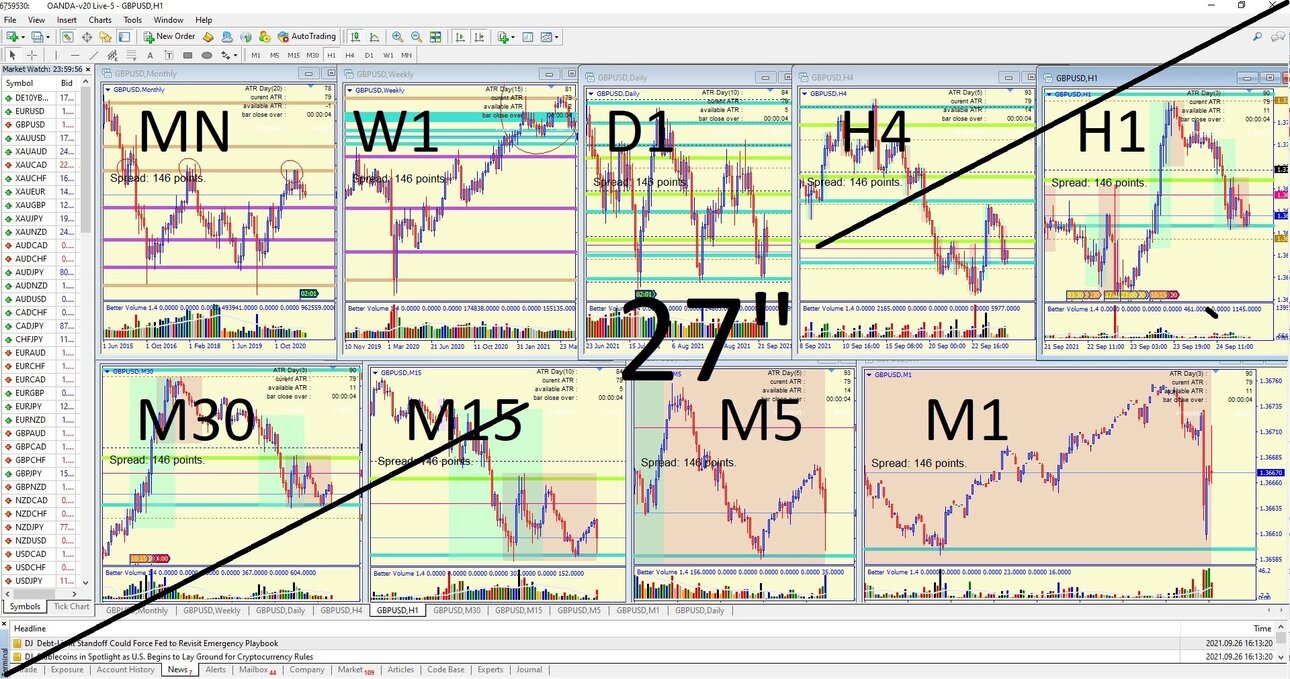This screenshot has width=1290, height=679.
Task: Toggle the AutoTrading button
Action: 307,36
